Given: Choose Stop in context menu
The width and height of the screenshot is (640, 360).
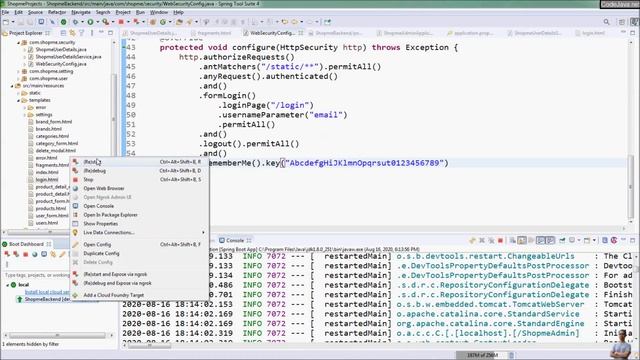Looking at the screenshot, I should point(140,180).
